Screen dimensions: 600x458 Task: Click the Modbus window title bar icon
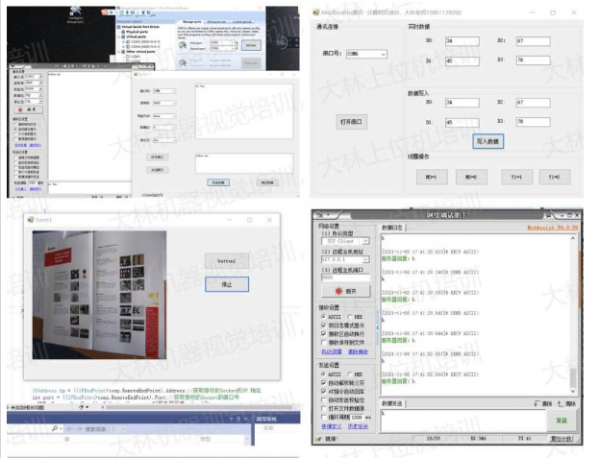(x=316, y=12)
